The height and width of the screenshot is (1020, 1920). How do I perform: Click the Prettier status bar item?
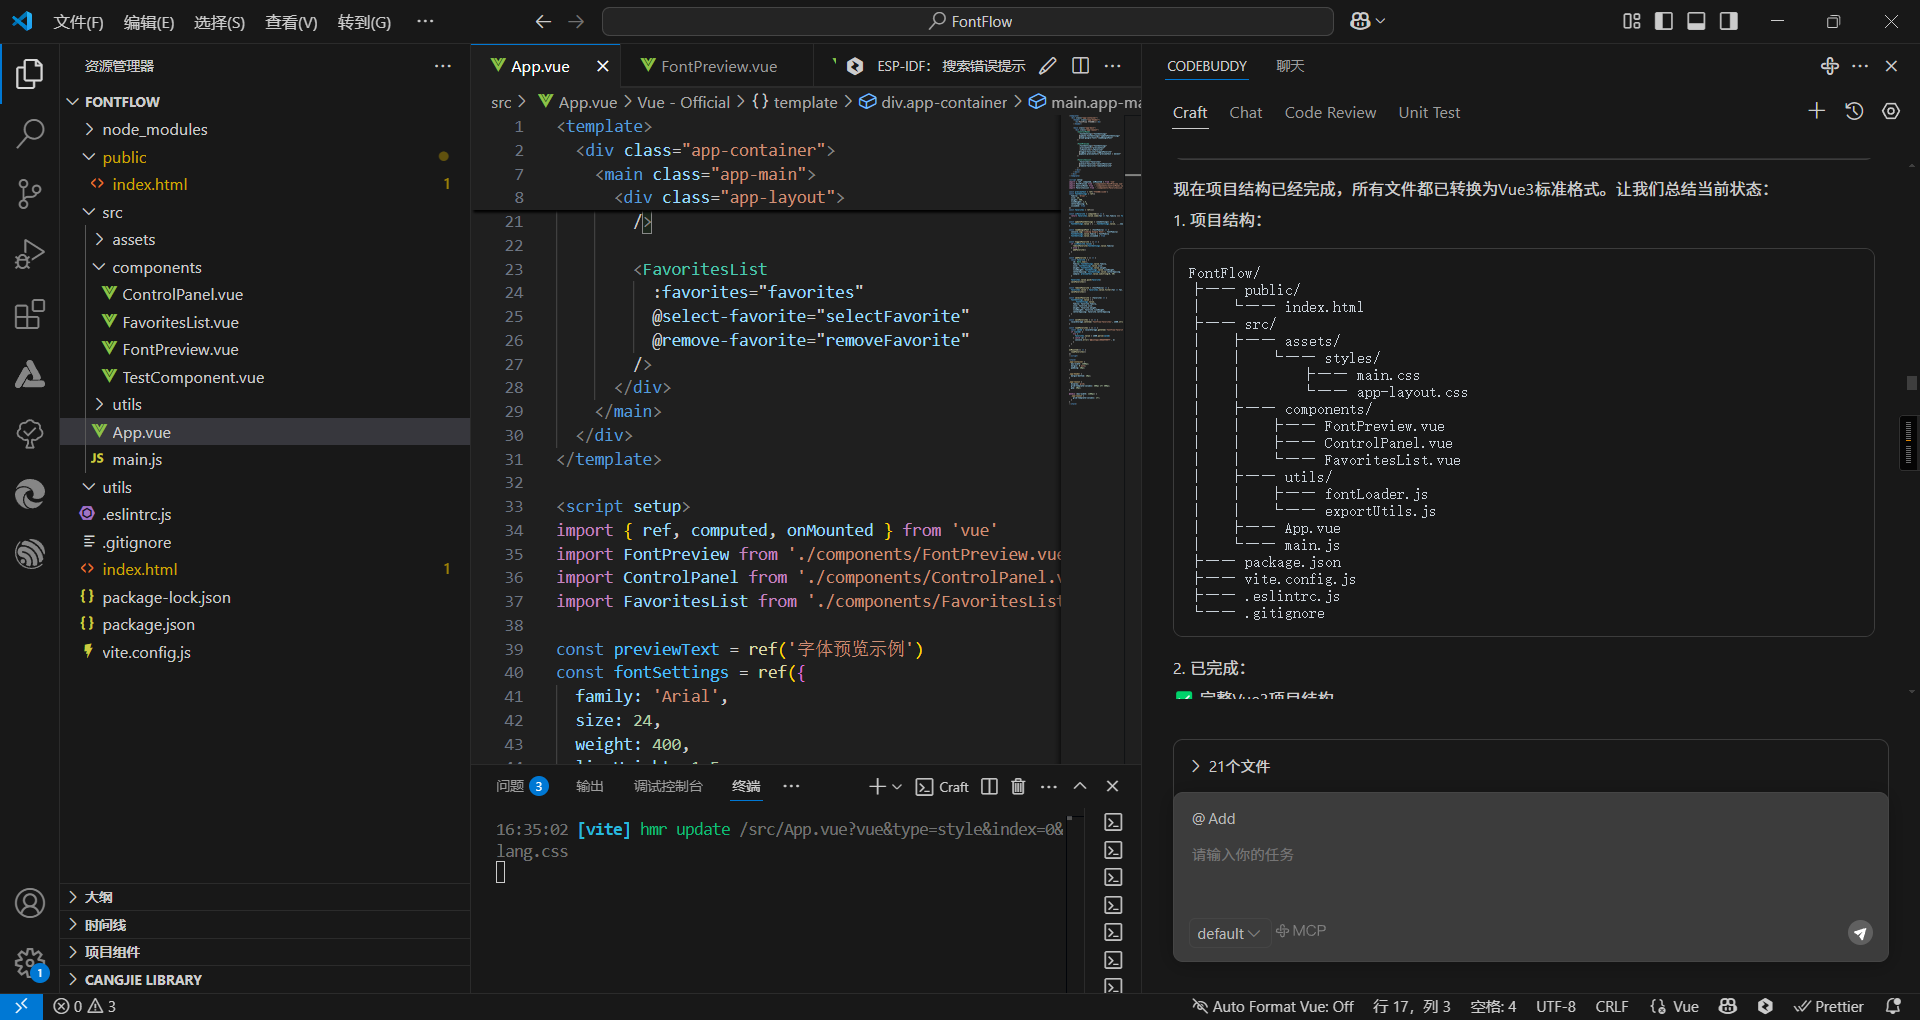(x=1829, y=1006)
